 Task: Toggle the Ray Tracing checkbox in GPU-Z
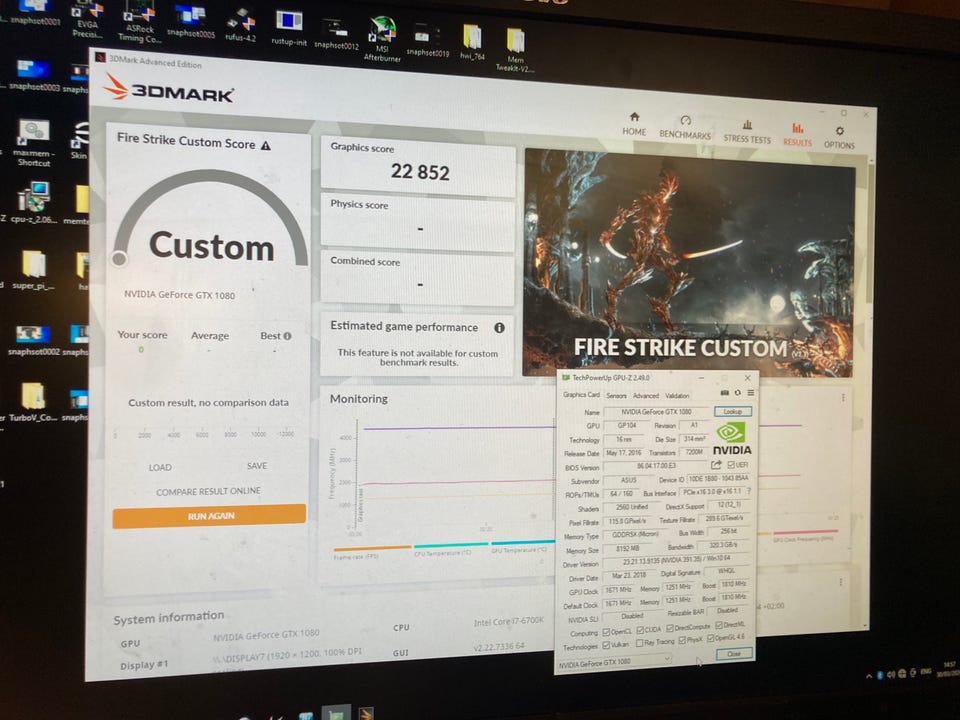click(x=640, y=643)
